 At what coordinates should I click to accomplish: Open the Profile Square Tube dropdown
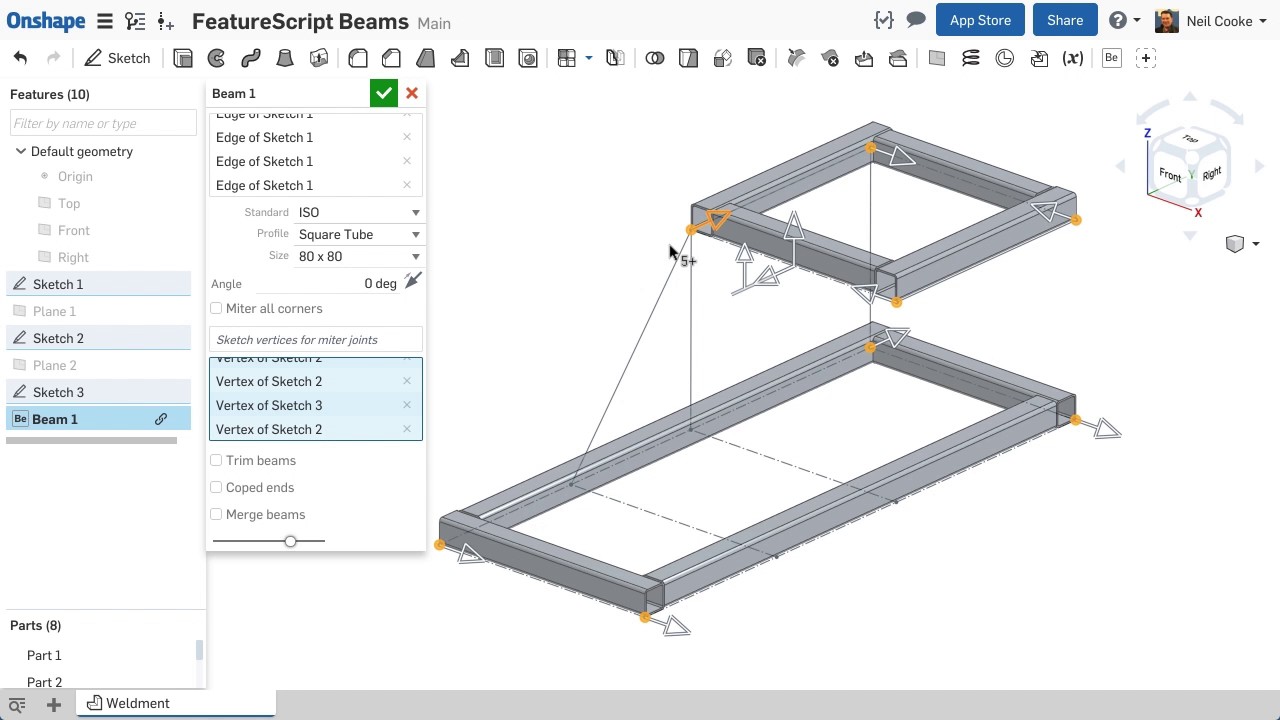[358, 234]
